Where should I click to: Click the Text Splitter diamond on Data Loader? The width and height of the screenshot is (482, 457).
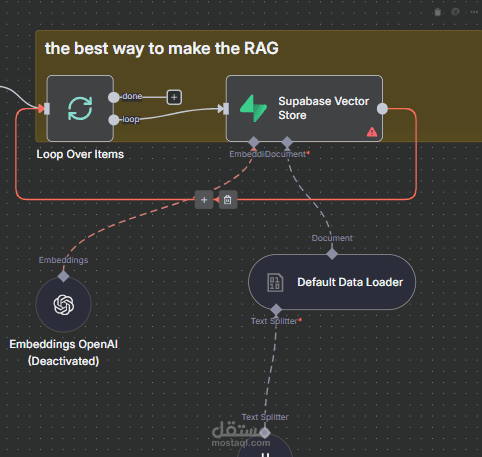pyautogui.click(x=276, y=310)
